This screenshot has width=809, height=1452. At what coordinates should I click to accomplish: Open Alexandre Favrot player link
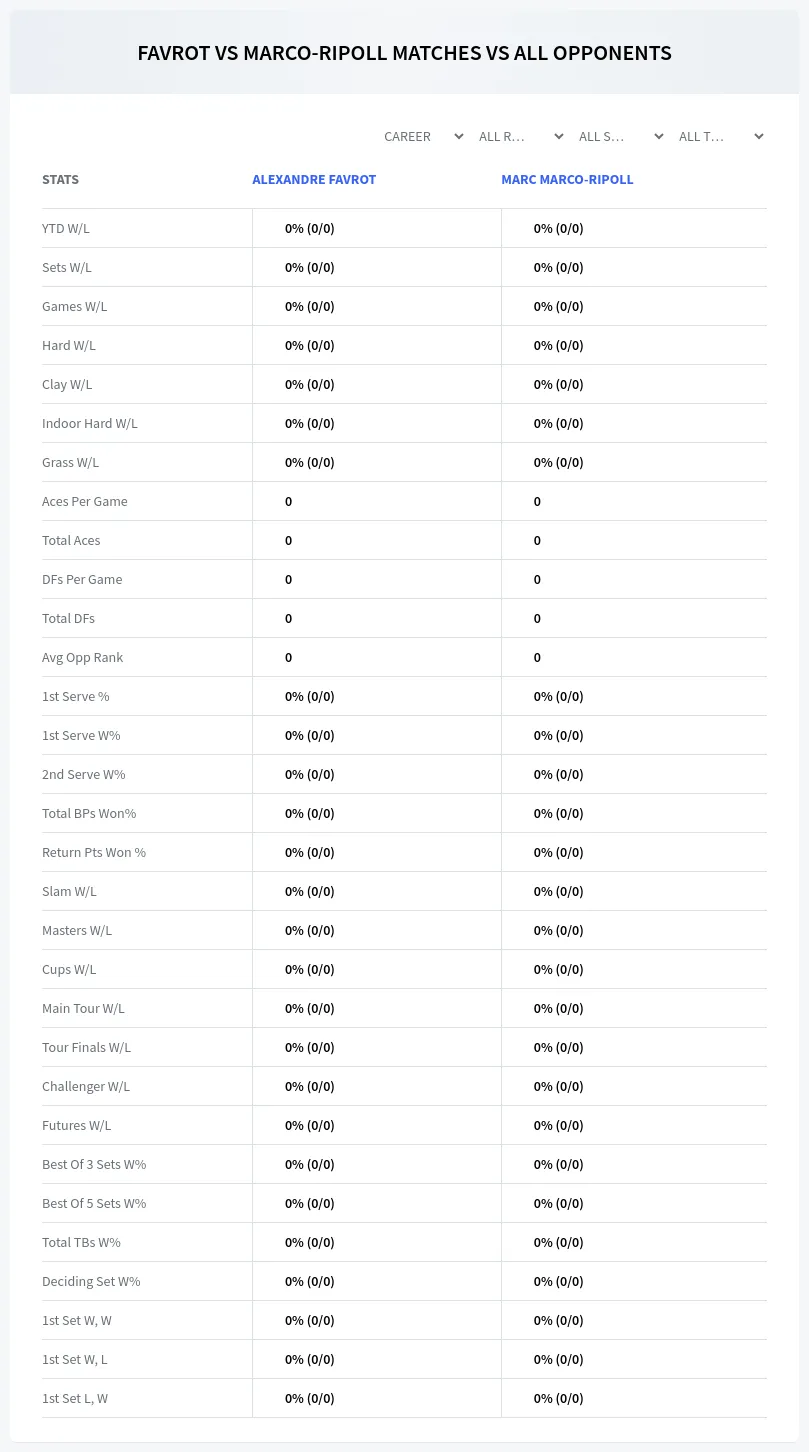pos(314,180)
